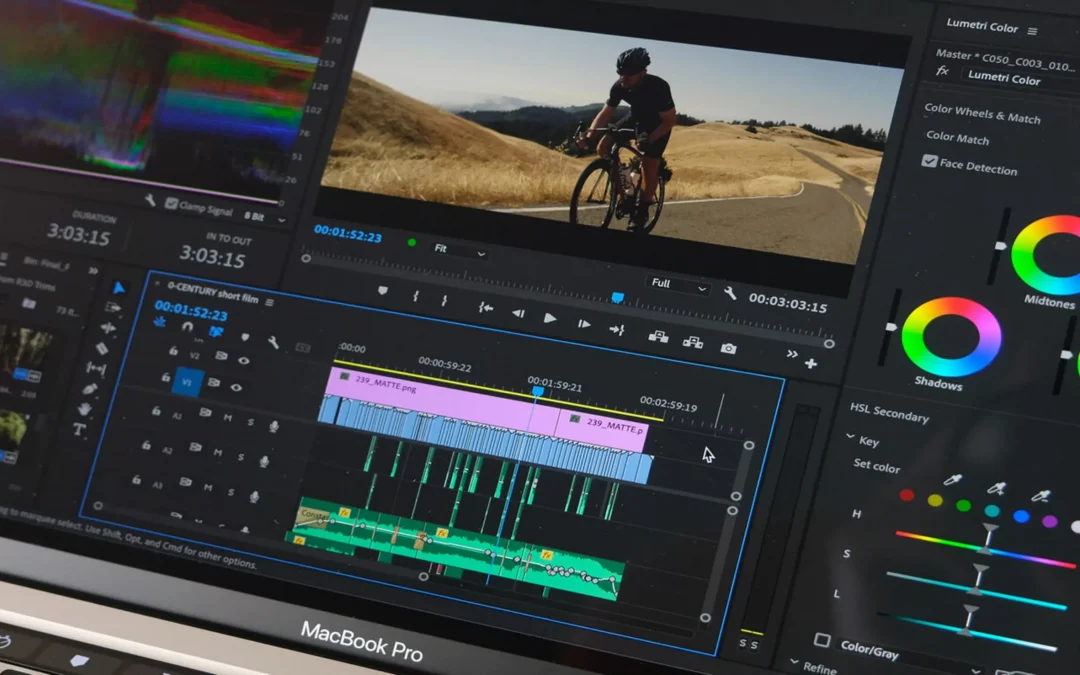
Task: Expand the Refine section
Action: click(x=795, y=663)
